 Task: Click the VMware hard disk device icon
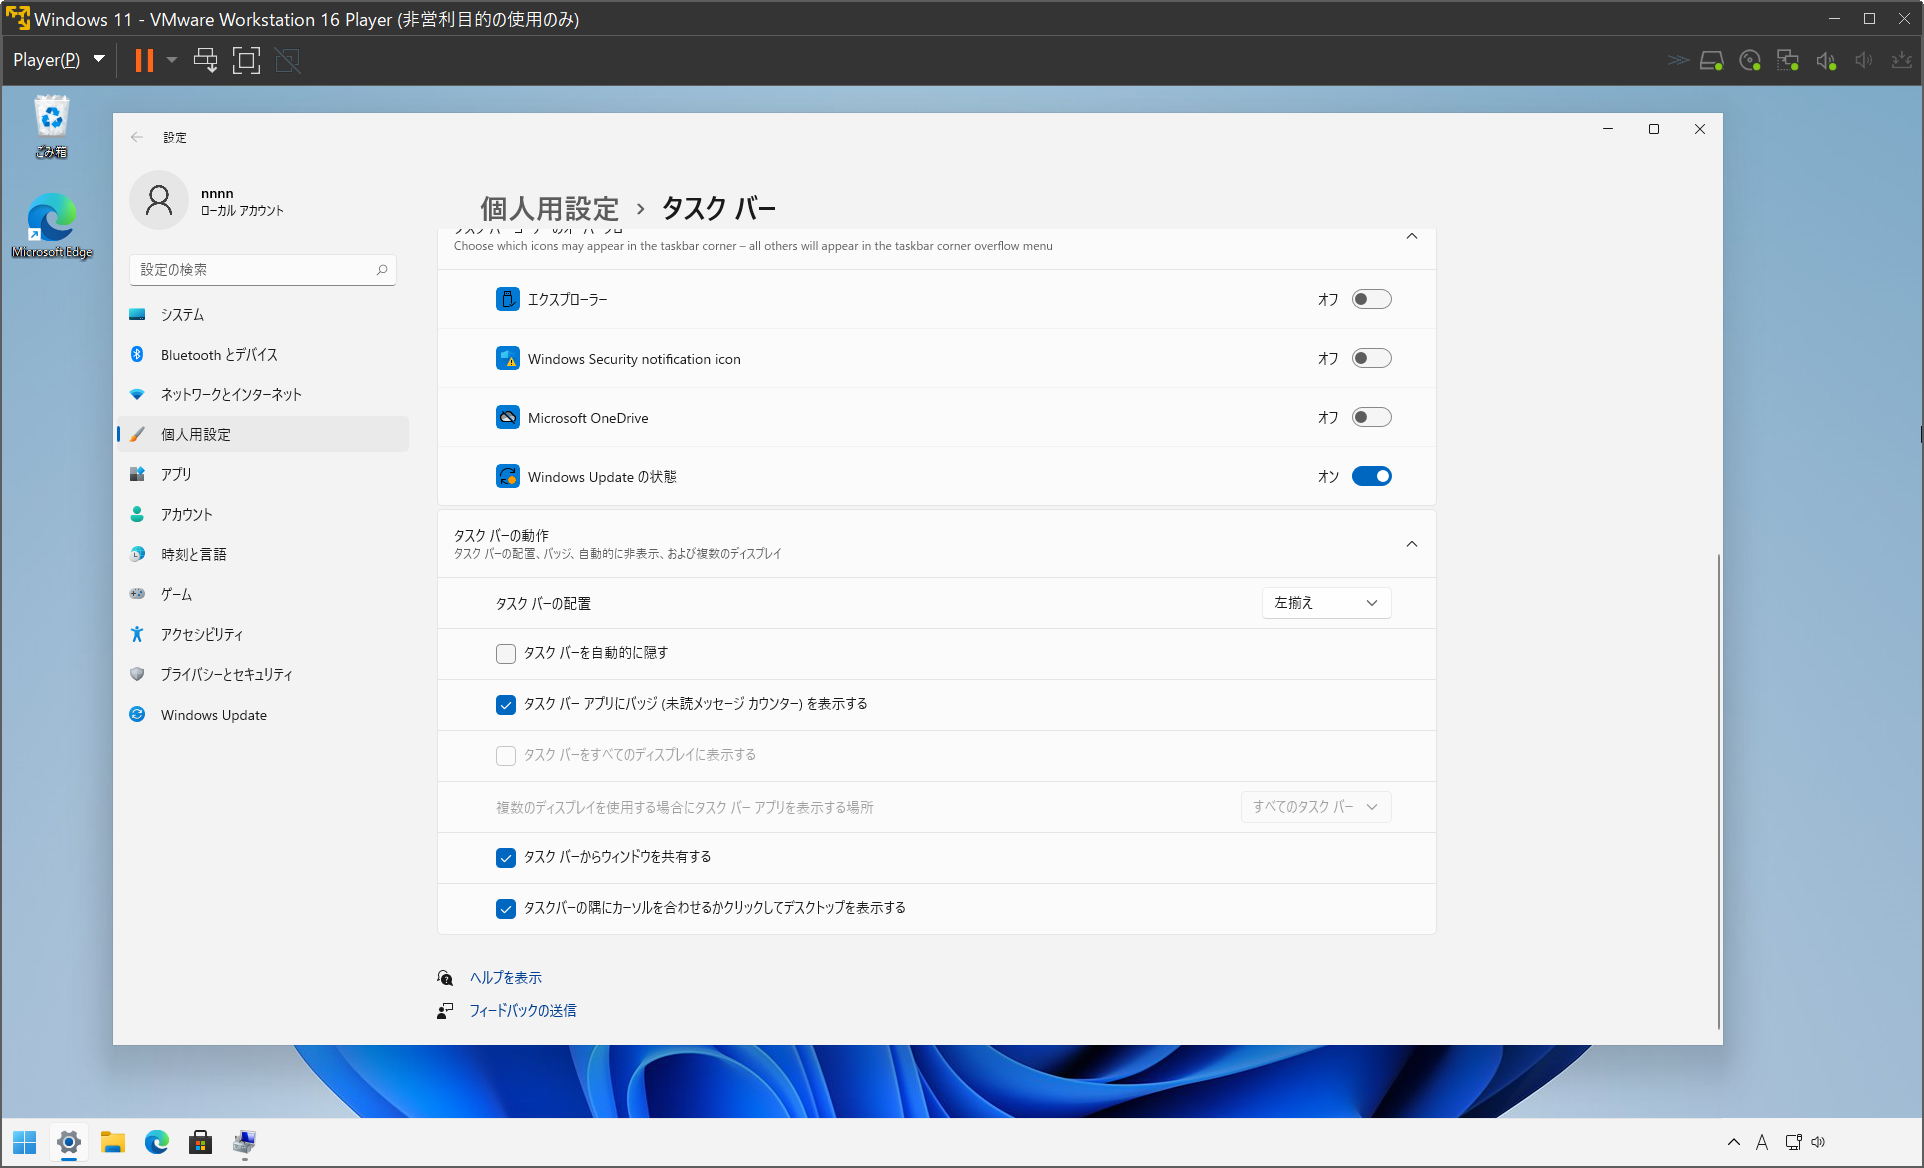[x=1711, y=60]
